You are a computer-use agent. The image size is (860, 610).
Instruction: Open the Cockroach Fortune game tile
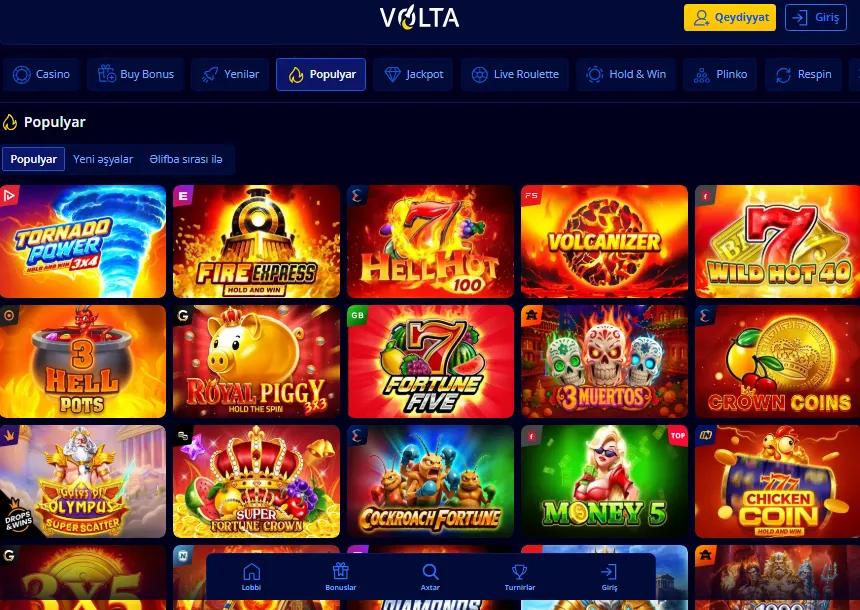click(431, 482)
